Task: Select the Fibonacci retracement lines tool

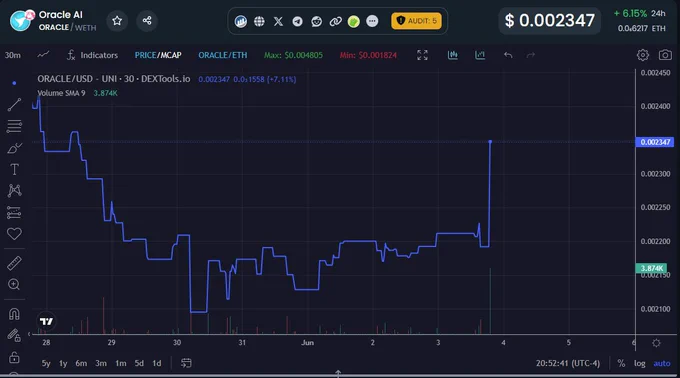Action: tap(14, 126)
